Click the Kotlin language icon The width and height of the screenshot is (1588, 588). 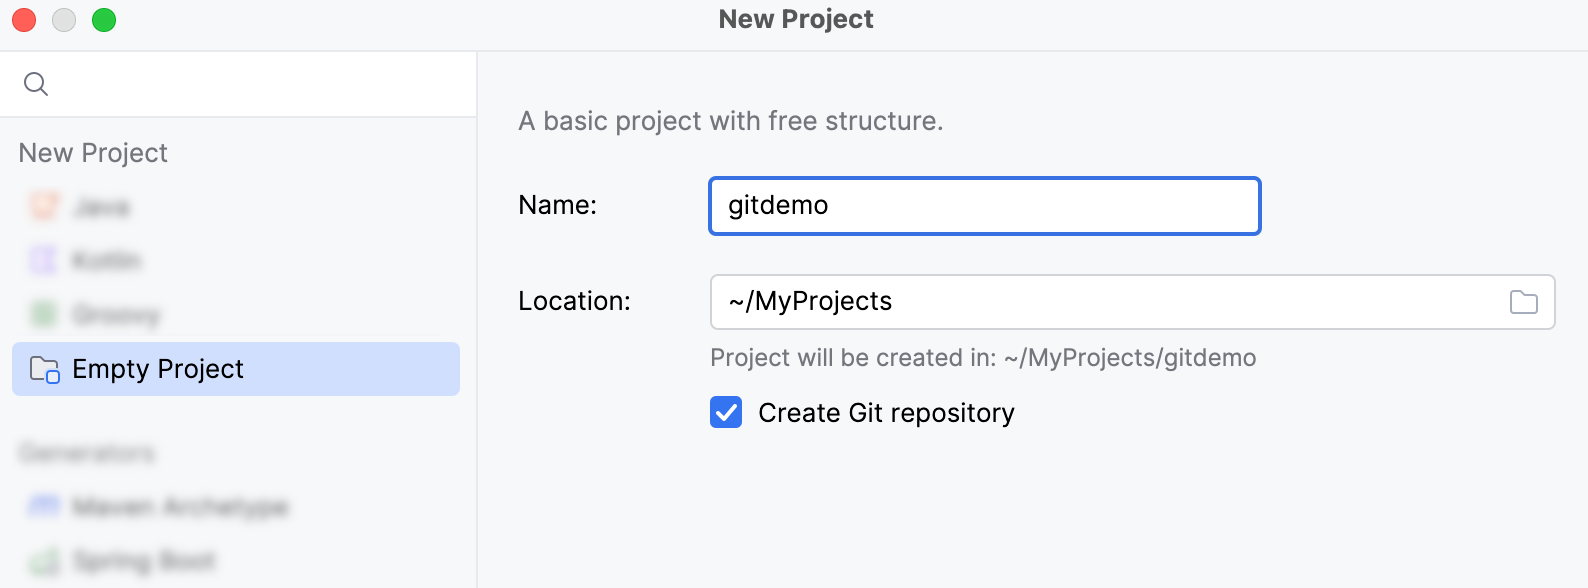click(x=43, y=260)
